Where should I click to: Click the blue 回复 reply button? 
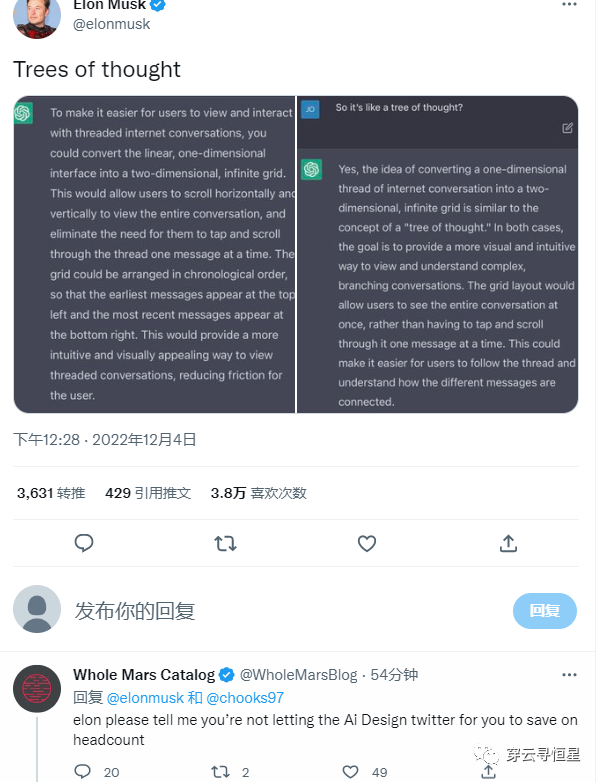[x=545, y=610]
